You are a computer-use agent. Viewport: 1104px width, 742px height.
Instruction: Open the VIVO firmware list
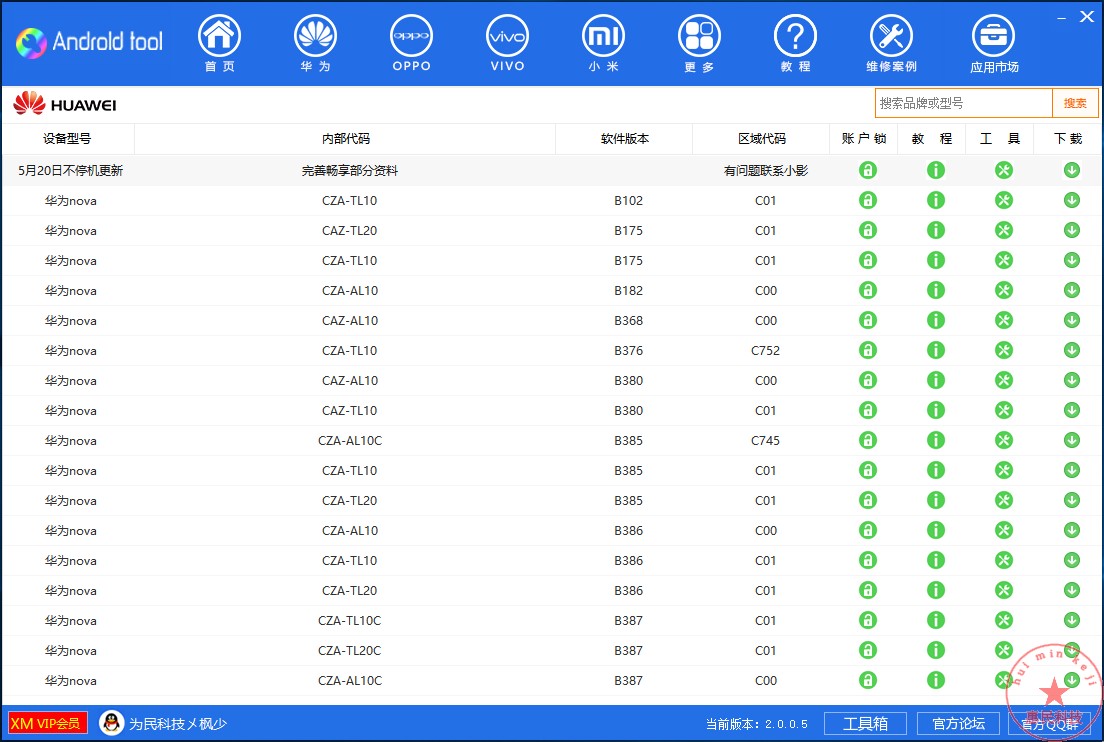coord(507,42)
